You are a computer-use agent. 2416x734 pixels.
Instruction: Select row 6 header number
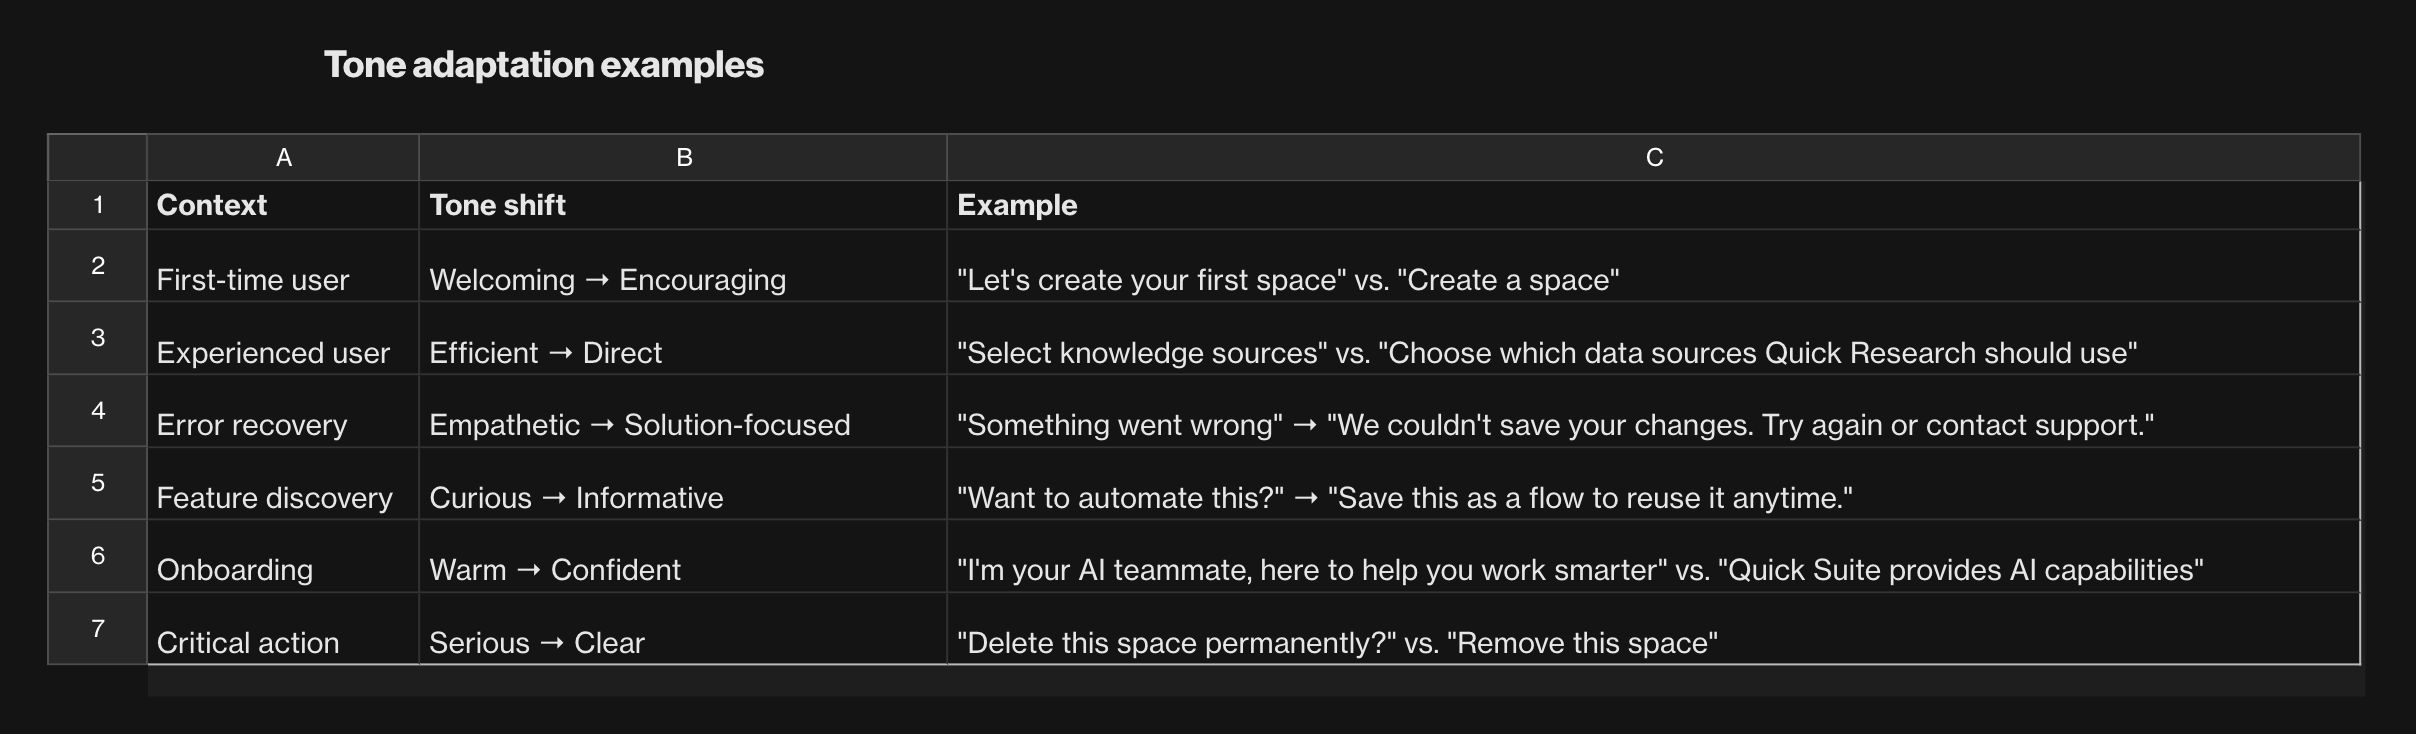tap(98, 555)
